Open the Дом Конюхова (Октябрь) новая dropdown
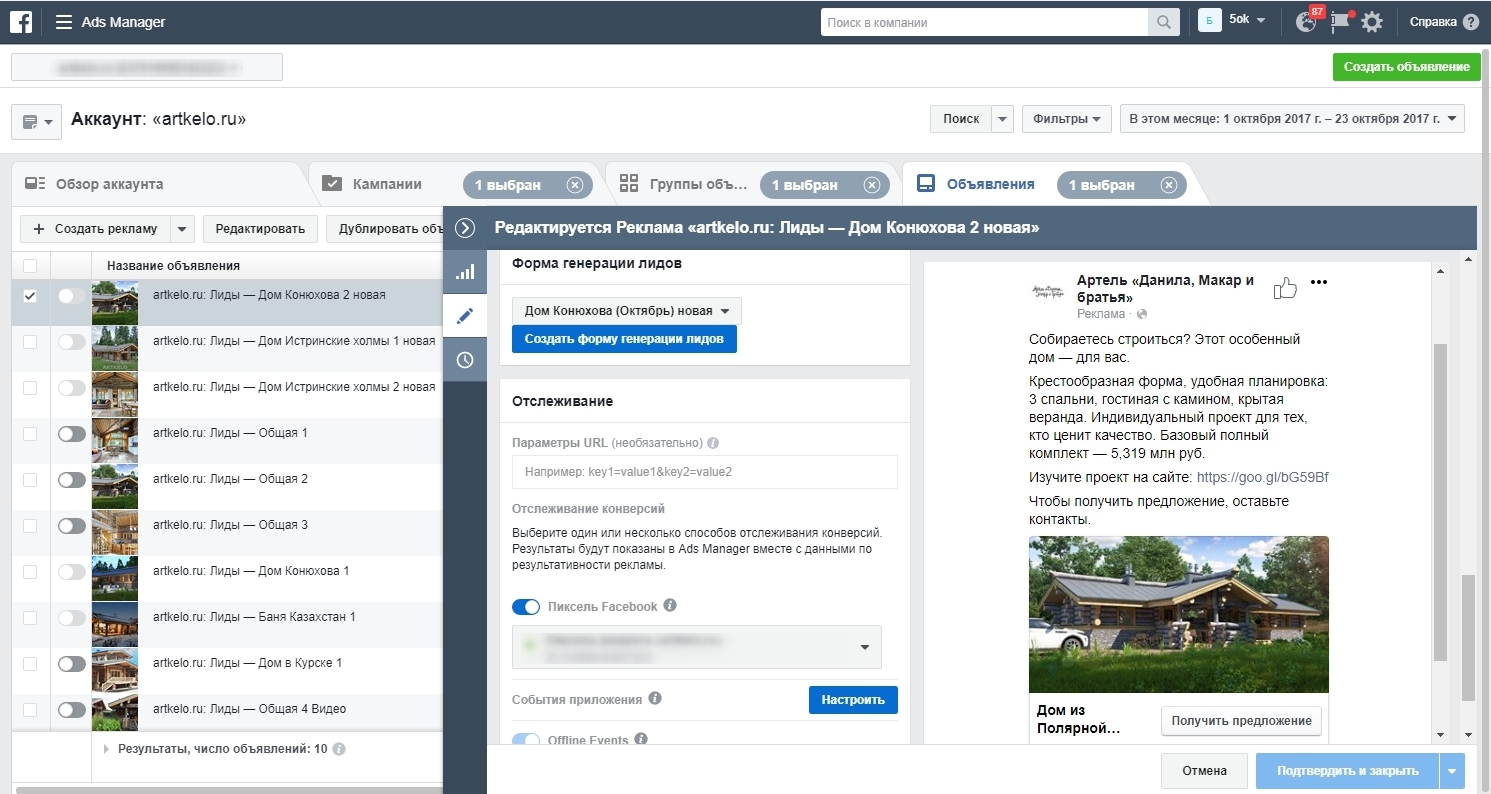 (627, 311)
